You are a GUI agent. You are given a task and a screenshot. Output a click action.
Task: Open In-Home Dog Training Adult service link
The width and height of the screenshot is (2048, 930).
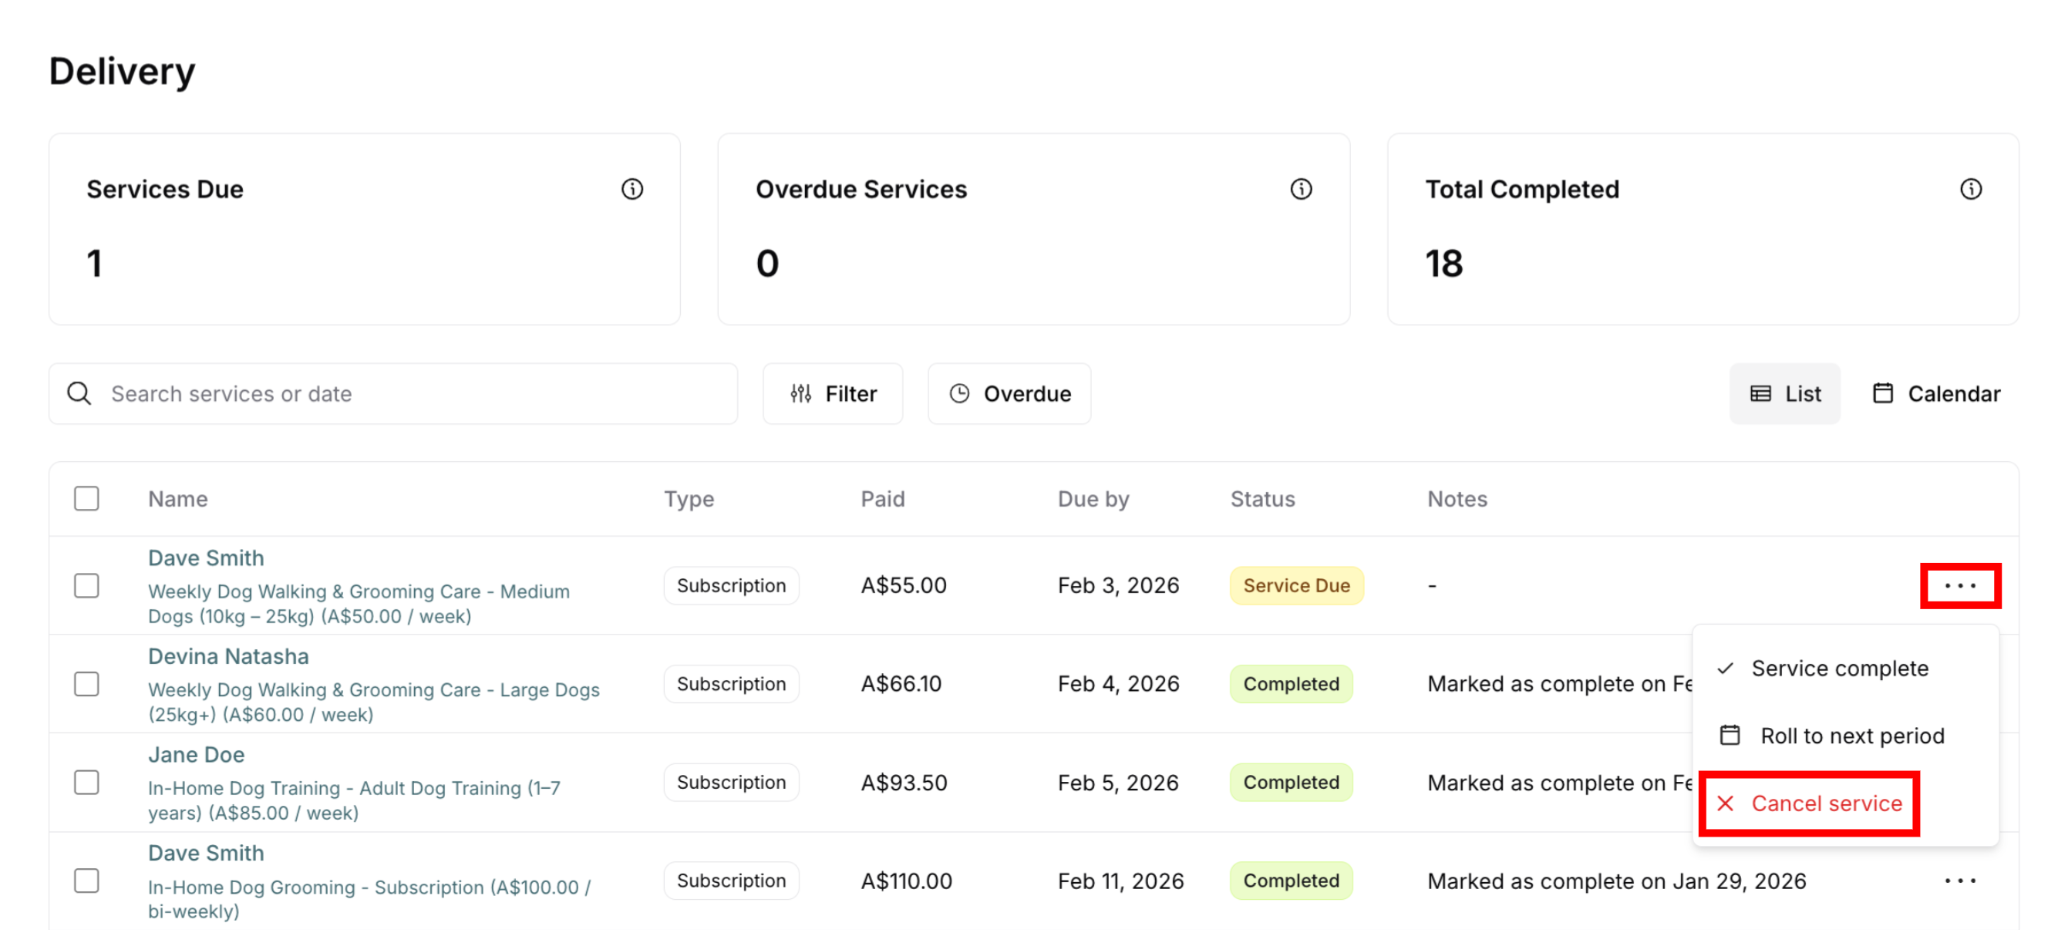pyautogui.click(x=354, y=800)
